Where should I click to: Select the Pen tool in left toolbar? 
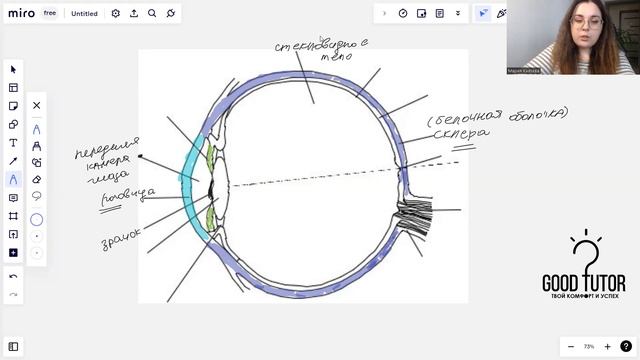(x=13, y=180)
